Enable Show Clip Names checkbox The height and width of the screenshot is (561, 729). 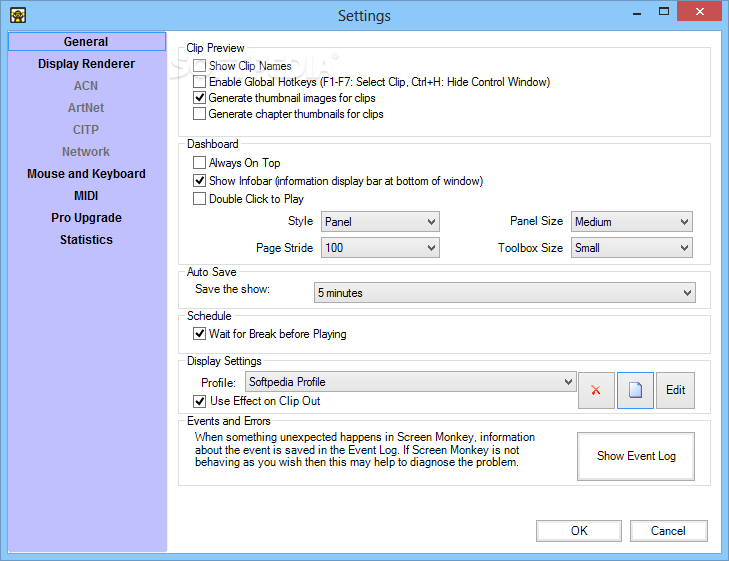(199, 66)
